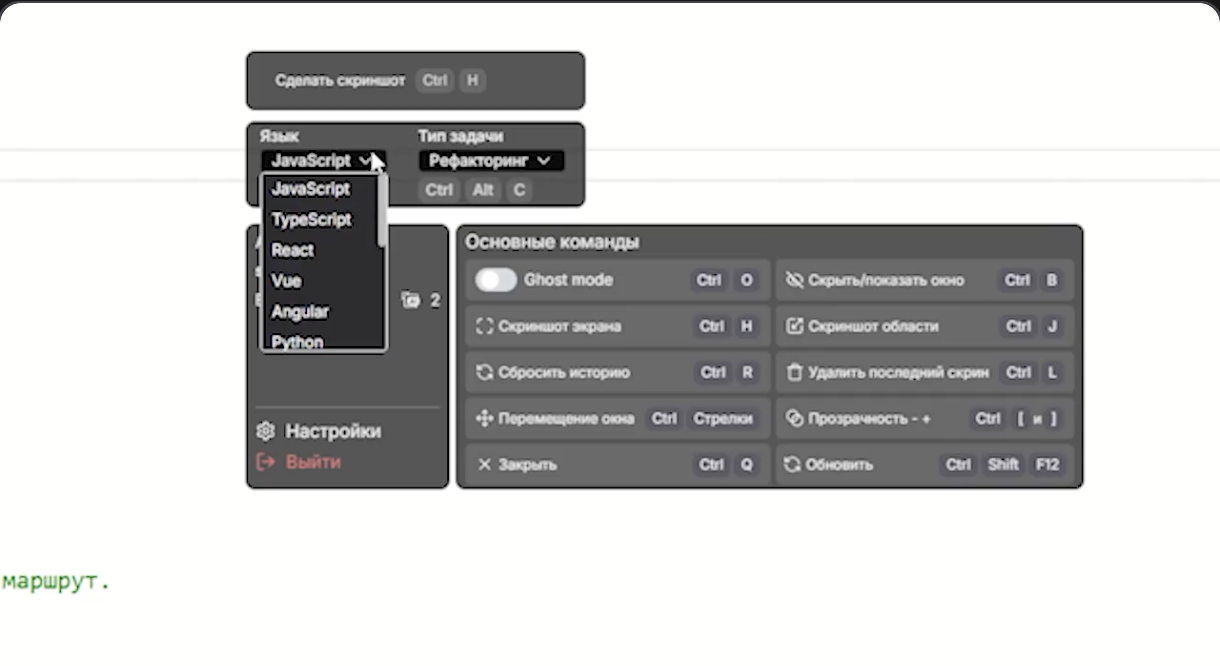Click the screenshot counter icon next to 2
Screen dimensions: 1220x666
[x=411, y=300]
